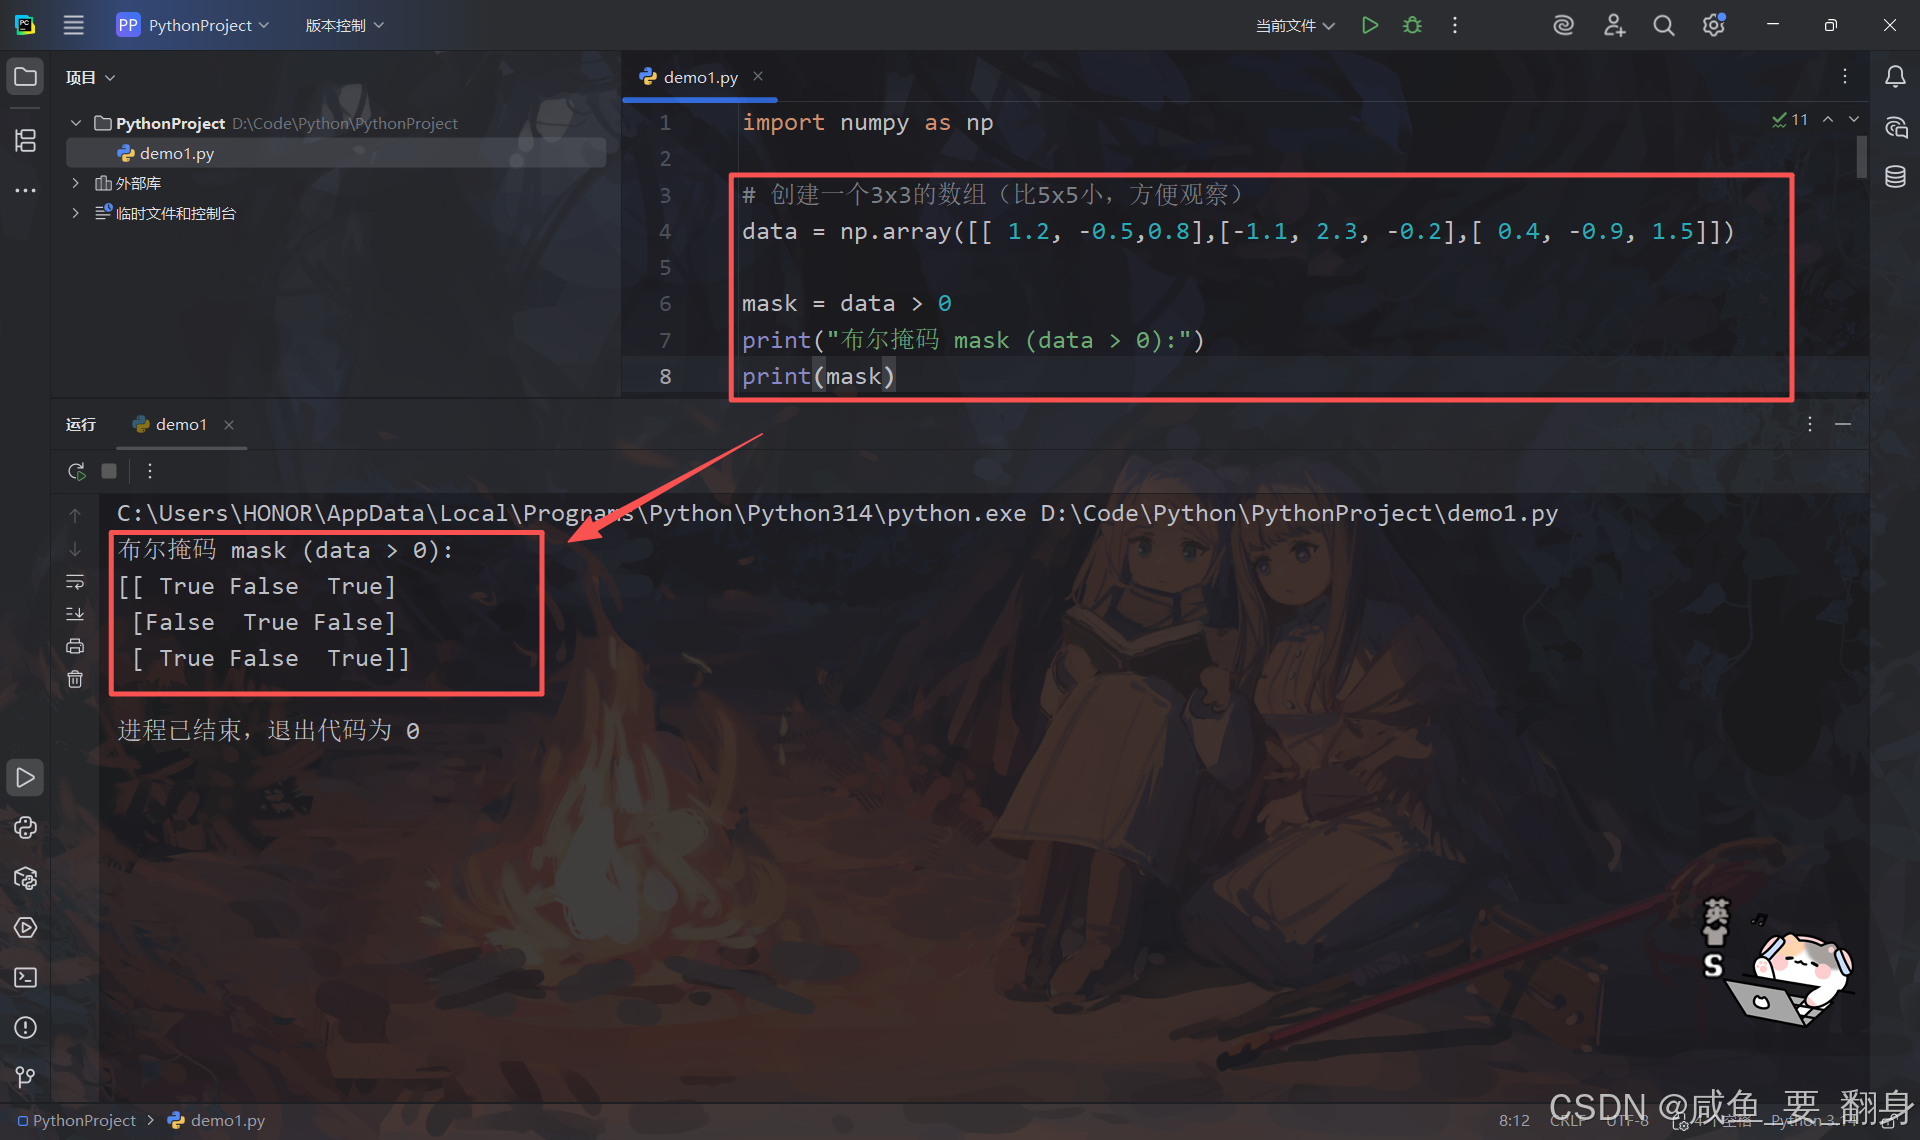Open the 版本控制 dropdown menu
Viewport: 1920px width, 1140px height.
tap(344, 25)
